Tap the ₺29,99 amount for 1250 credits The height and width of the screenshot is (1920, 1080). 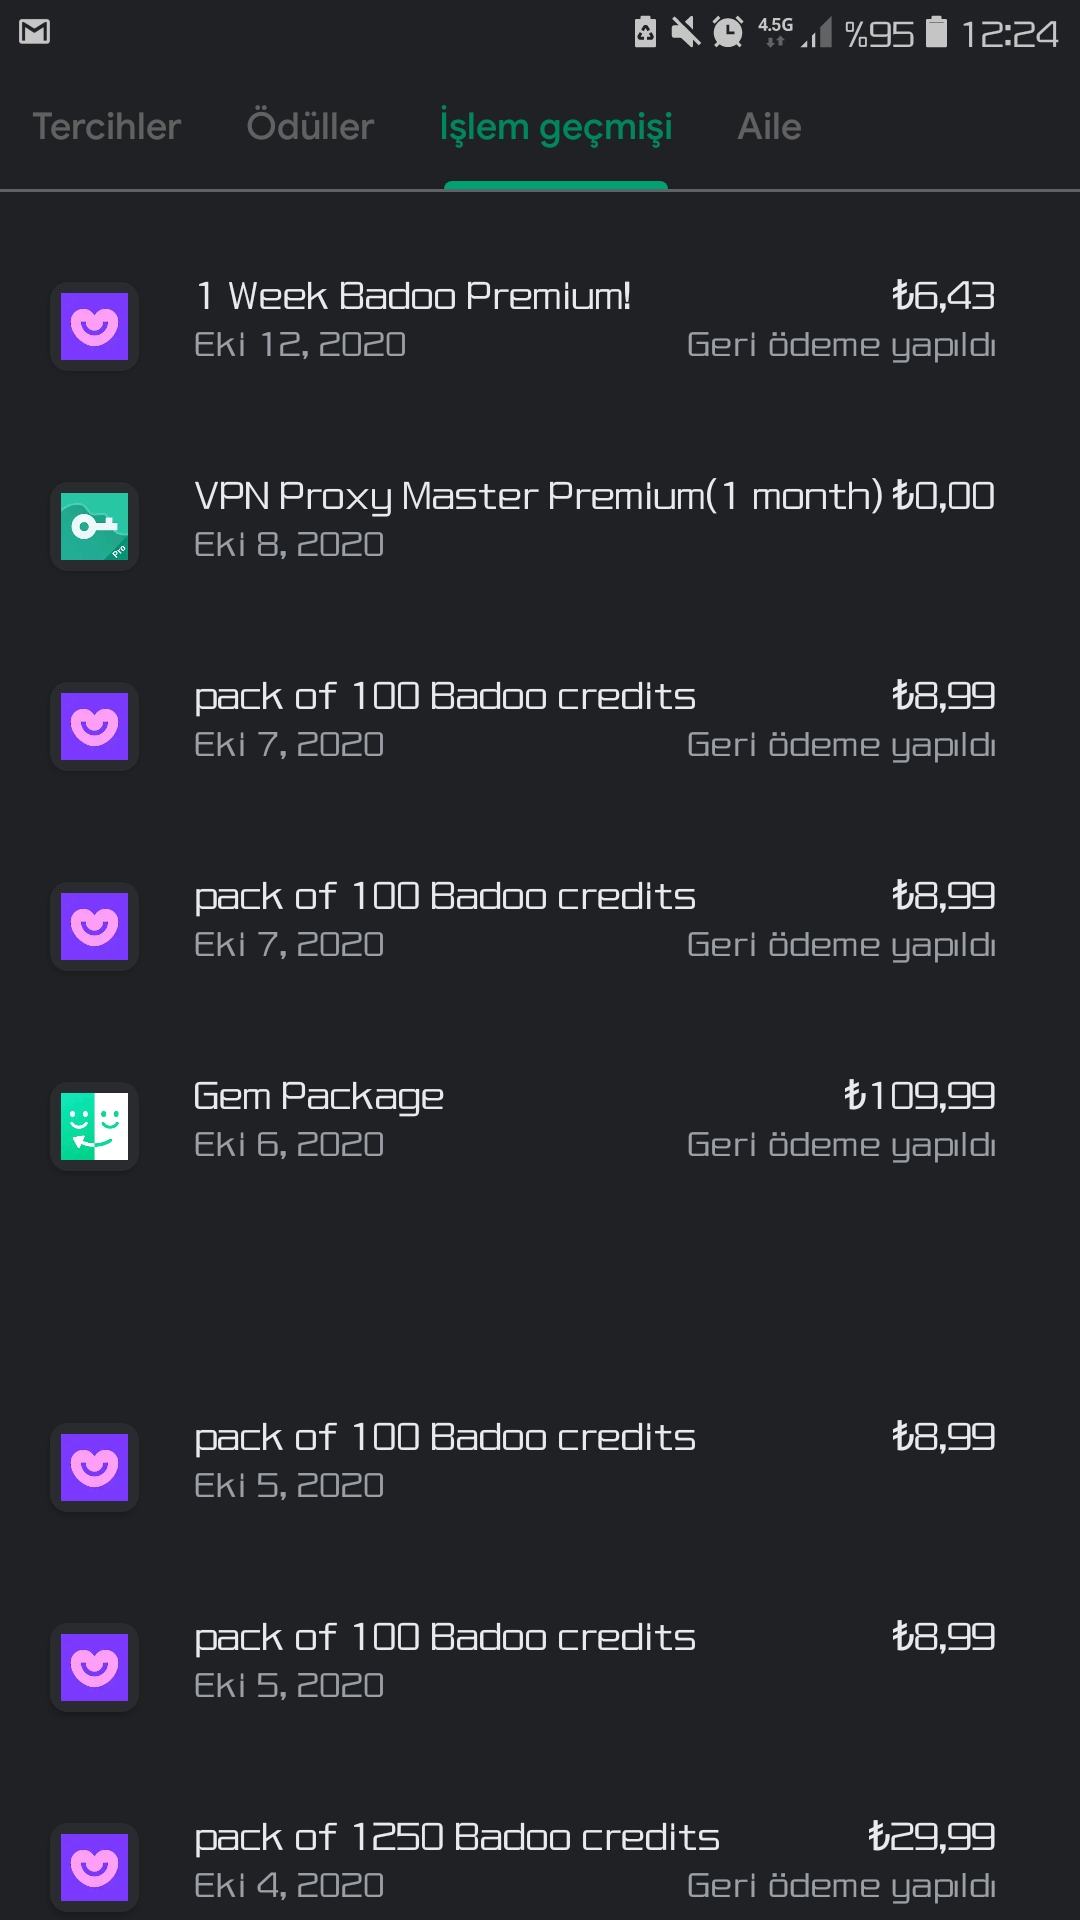(x=931, y=1837)
